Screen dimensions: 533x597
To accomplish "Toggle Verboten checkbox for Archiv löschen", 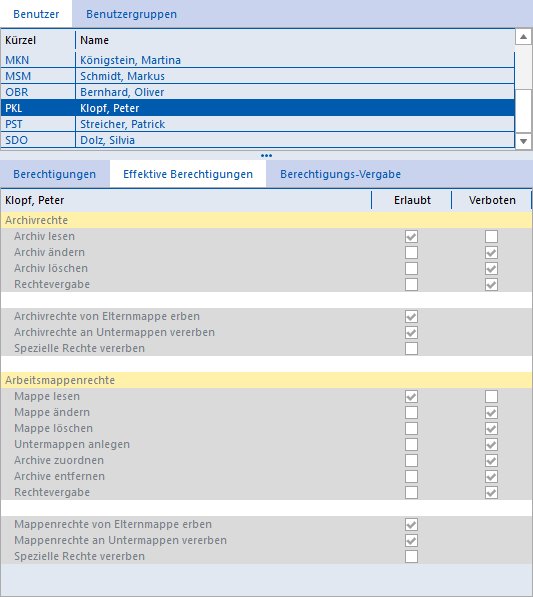I will point(491,268).
